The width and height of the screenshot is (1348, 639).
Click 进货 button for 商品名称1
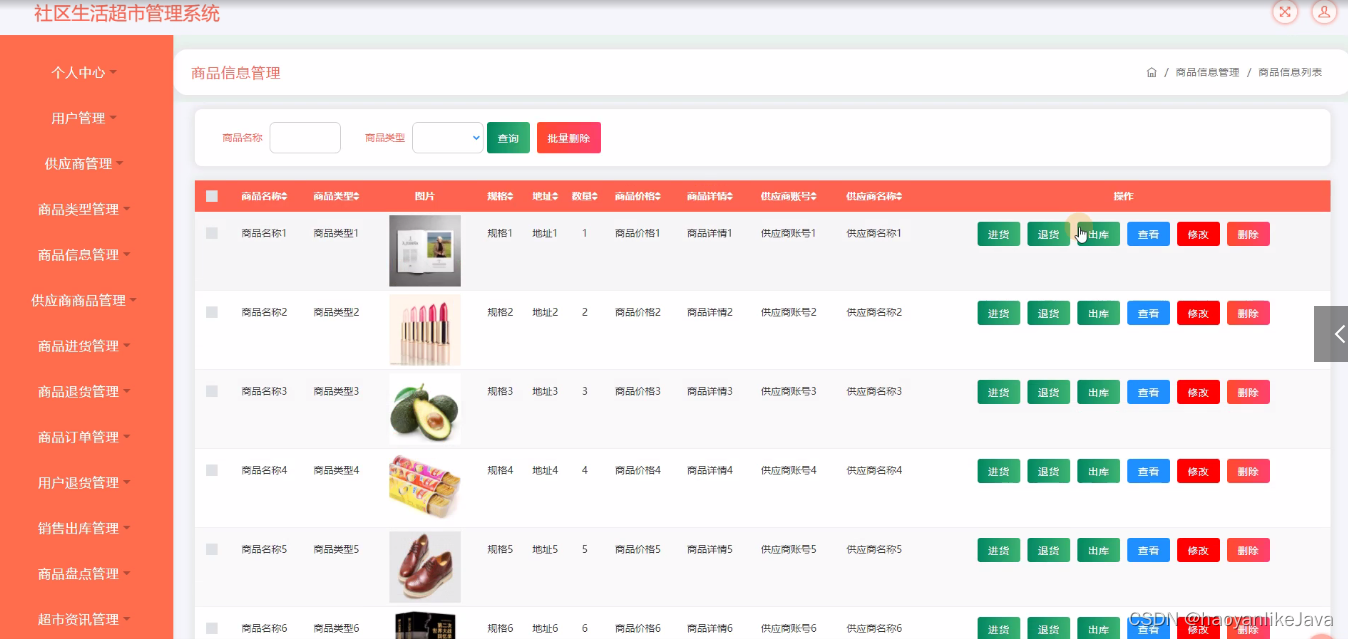point(998,234)
